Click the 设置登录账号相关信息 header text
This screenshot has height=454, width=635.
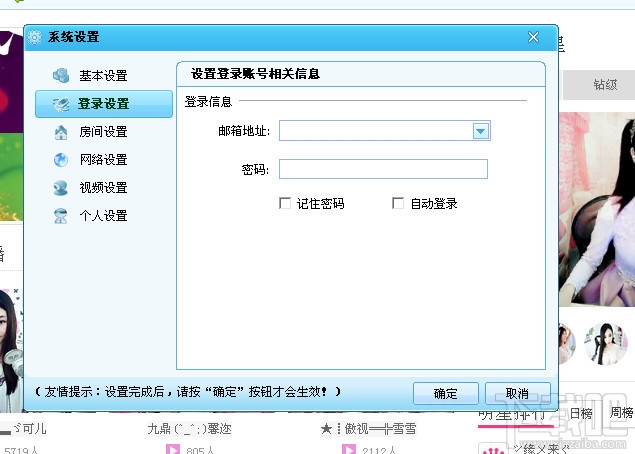coord(255,74)
